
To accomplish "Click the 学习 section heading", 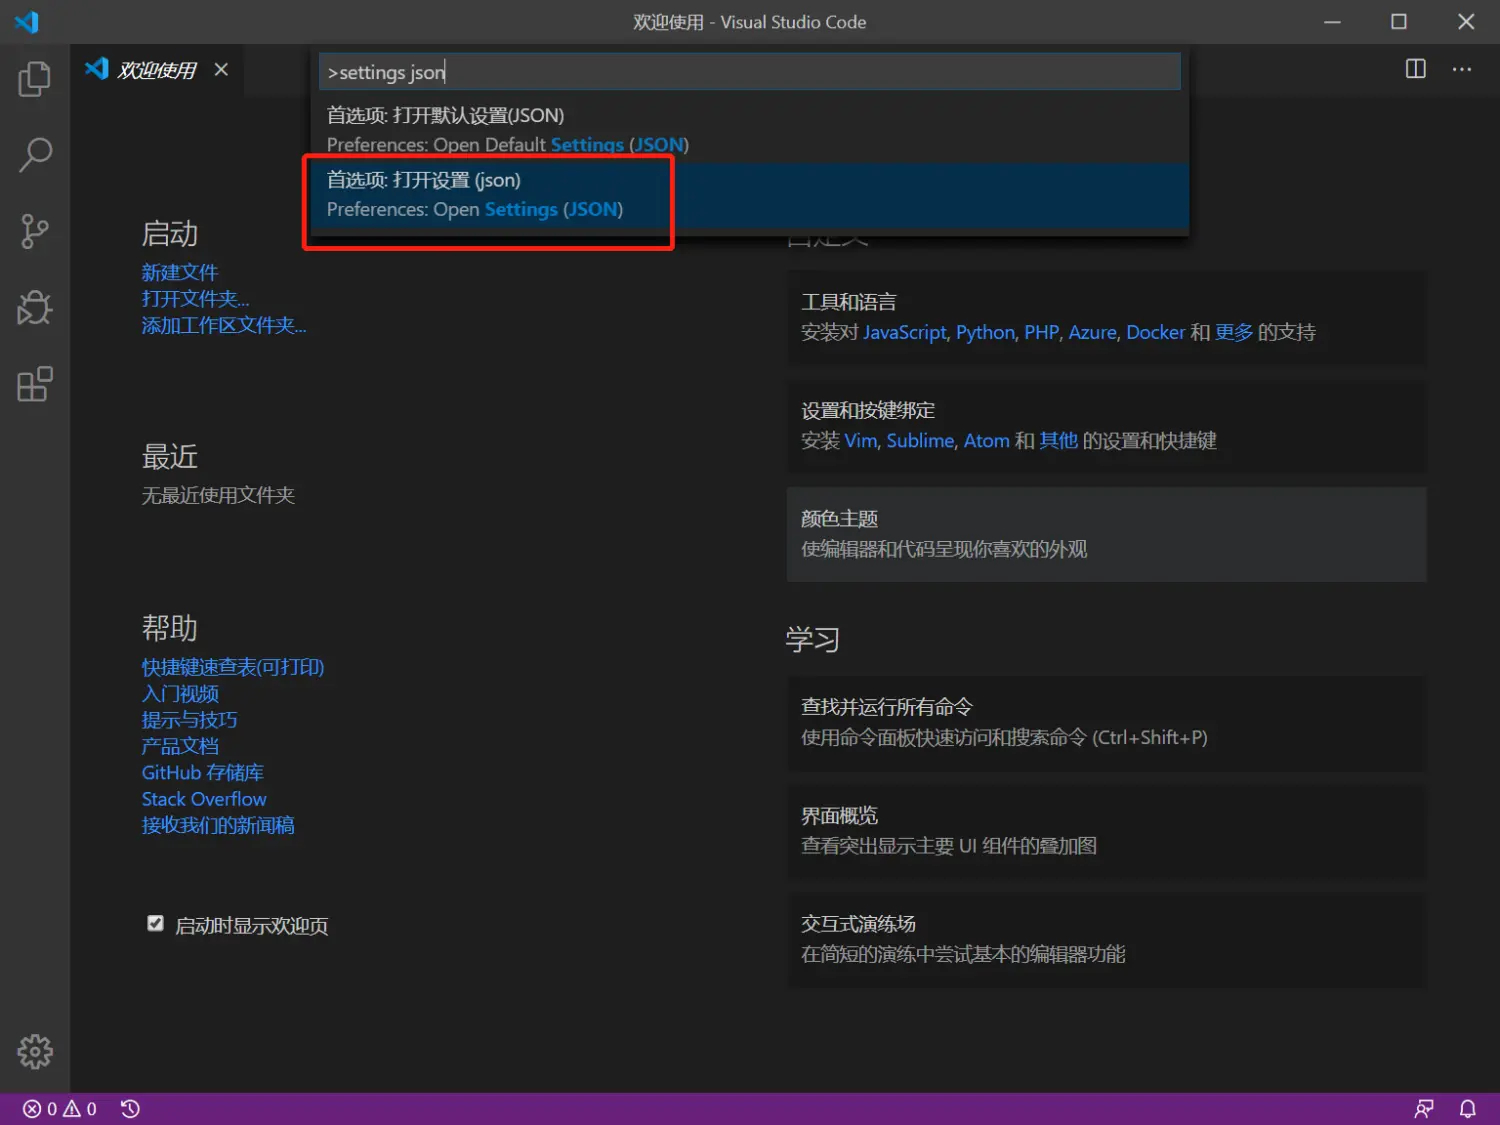I will point(812,639).
